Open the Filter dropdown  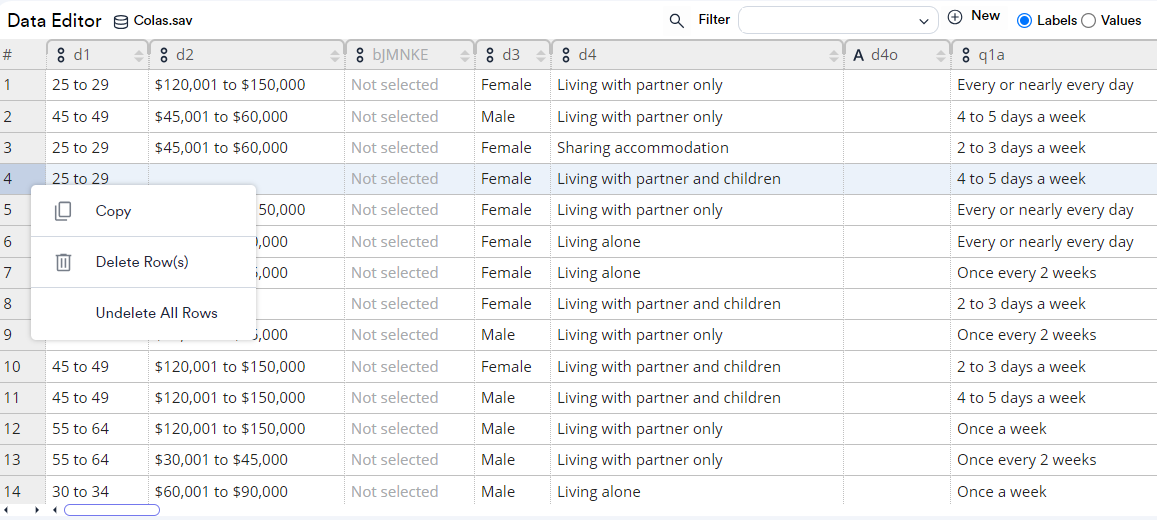point(838,21)
